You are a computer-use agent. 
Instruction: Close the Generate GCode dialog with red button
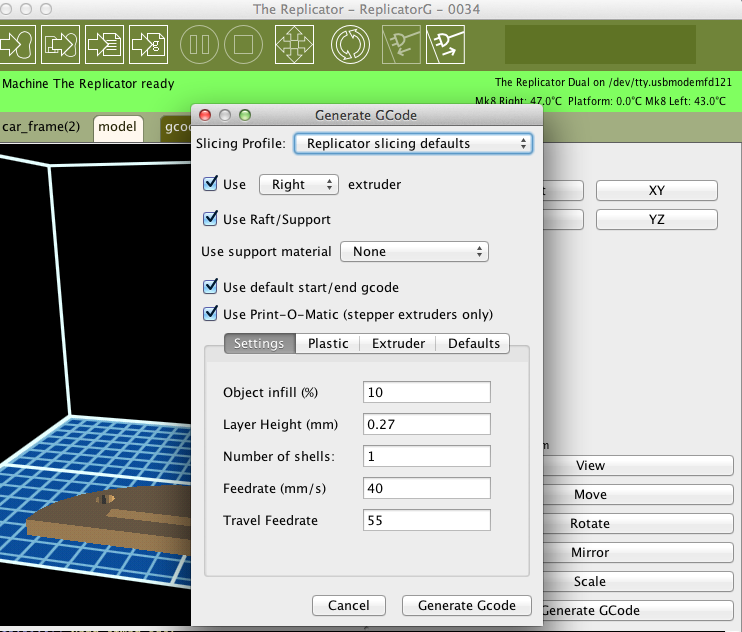tap(205, 115)
